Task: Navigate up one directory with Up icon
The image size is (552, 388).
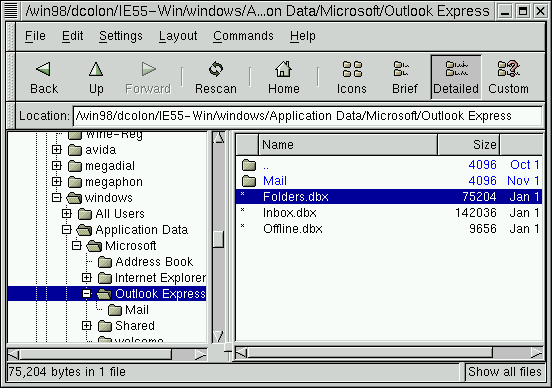Action: pos(96,69)
